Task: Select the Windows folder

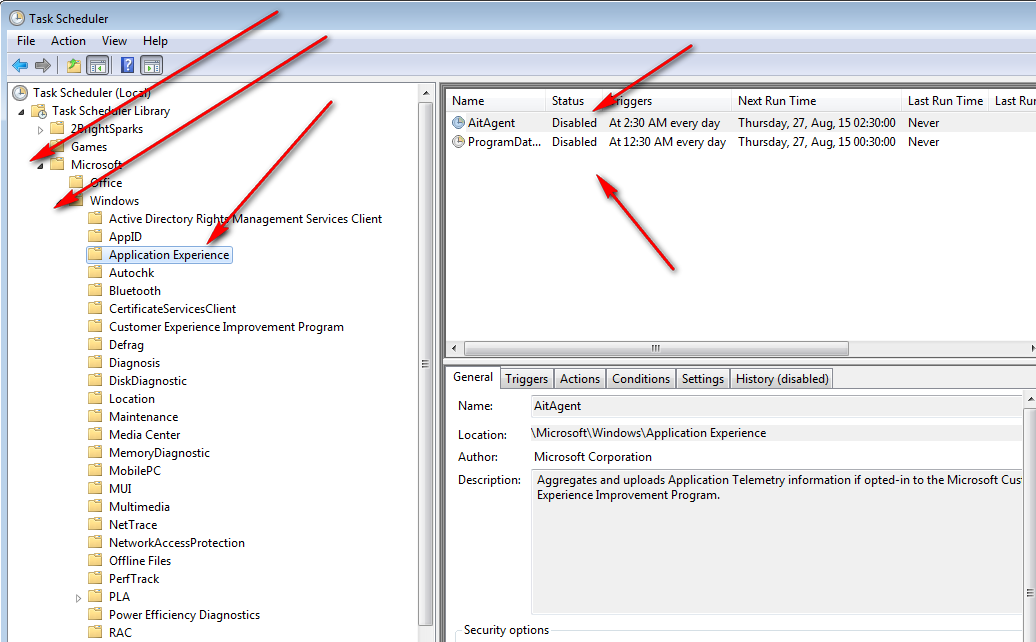Action: point(114,200)
